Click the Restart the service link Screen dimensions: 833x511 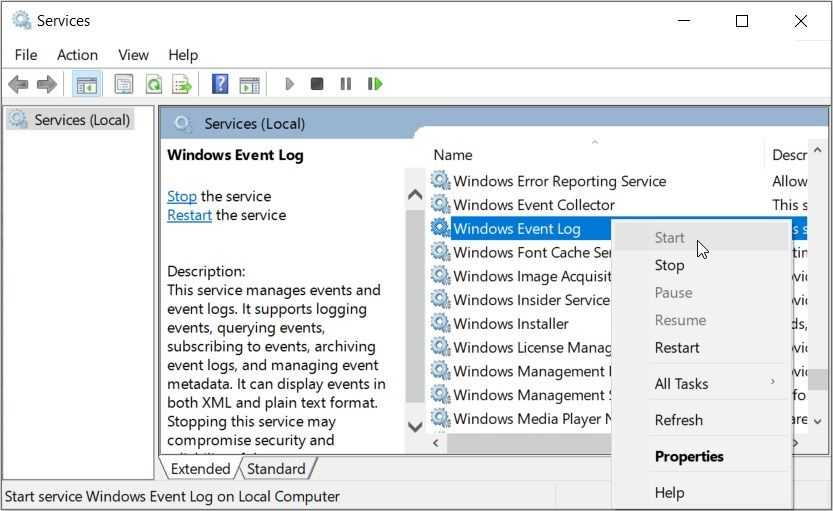click(189, 215)
